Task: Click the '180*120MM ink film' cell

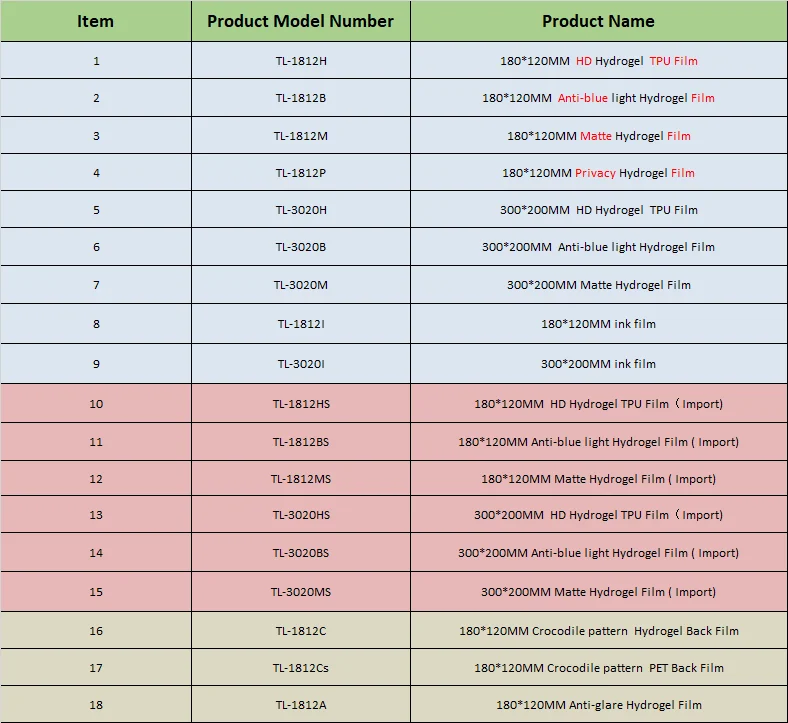Action: click(598, 324)
